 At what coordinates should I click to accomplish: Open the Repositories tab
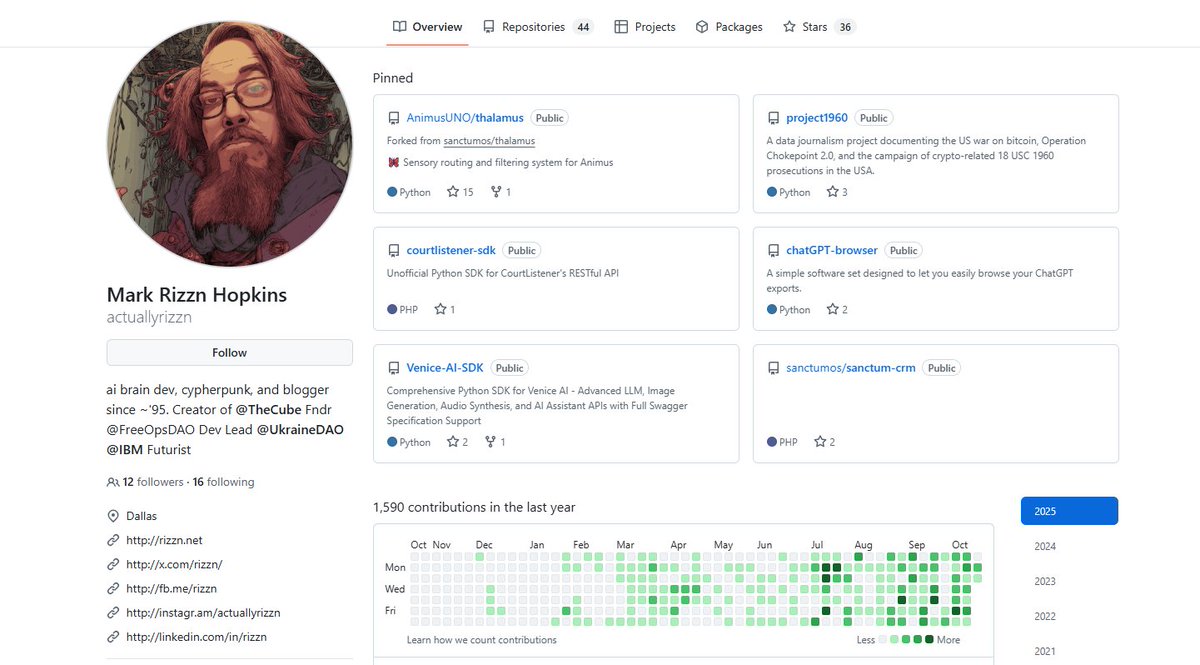coord(536,27)
